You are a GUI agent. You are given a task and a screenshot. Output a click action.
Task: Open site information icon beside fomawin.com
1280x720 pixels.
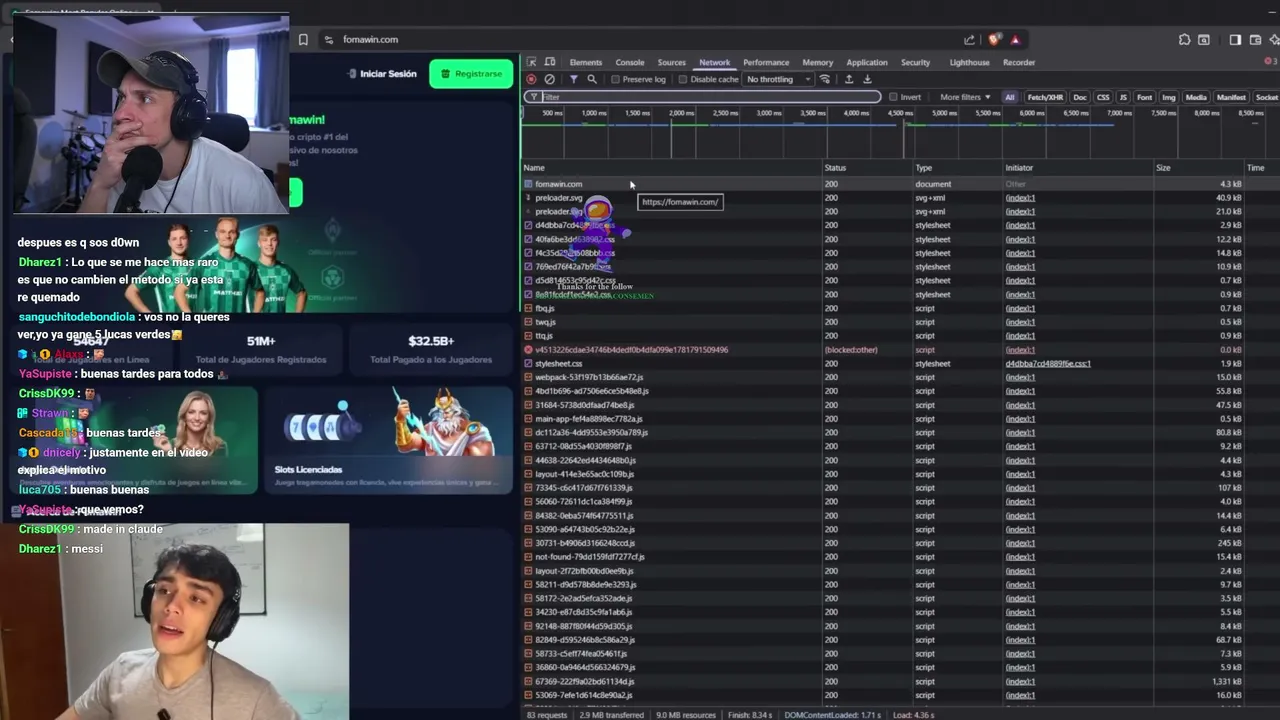coord(328,40)
